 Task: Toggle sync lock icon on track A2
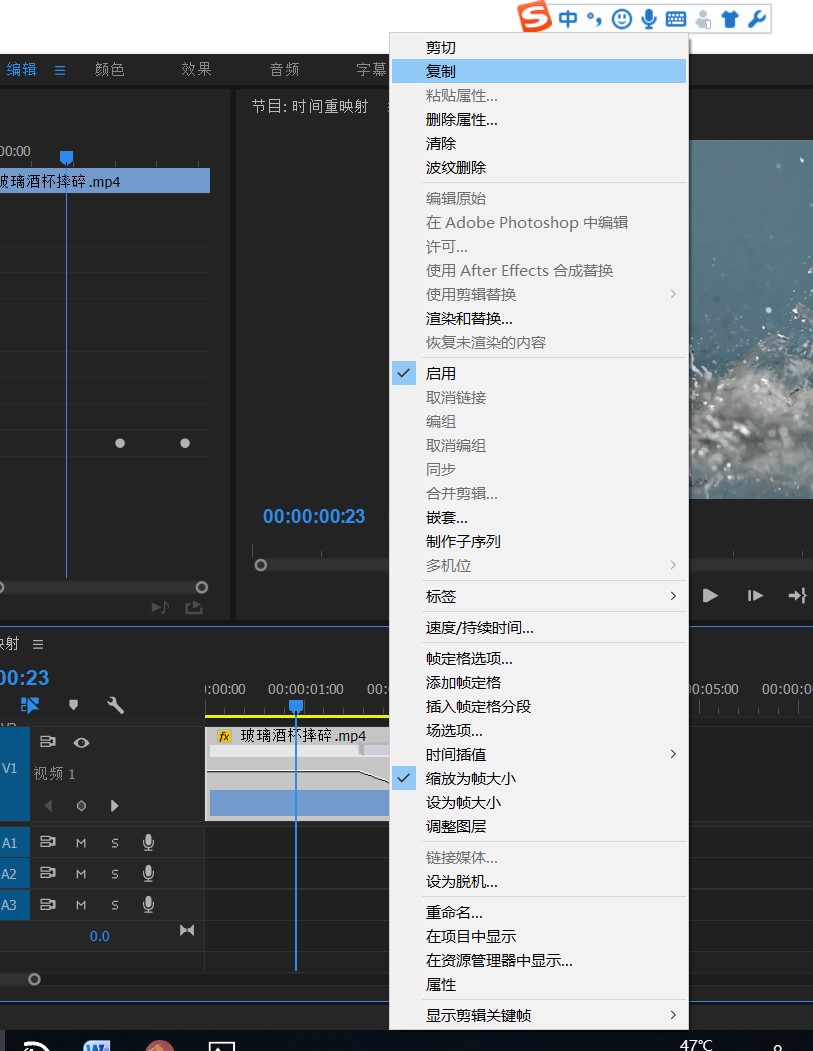coord(47,874)
